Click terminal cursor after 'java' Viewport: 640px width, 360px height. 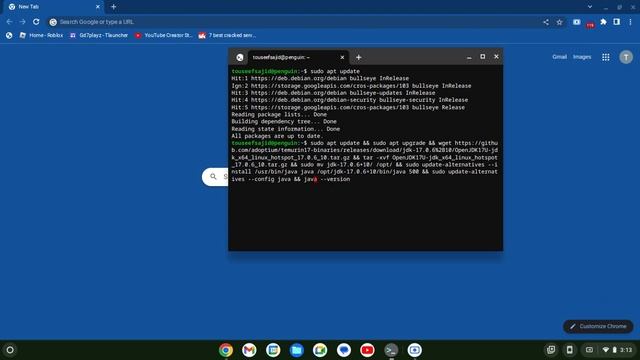(x=316, y=179)
